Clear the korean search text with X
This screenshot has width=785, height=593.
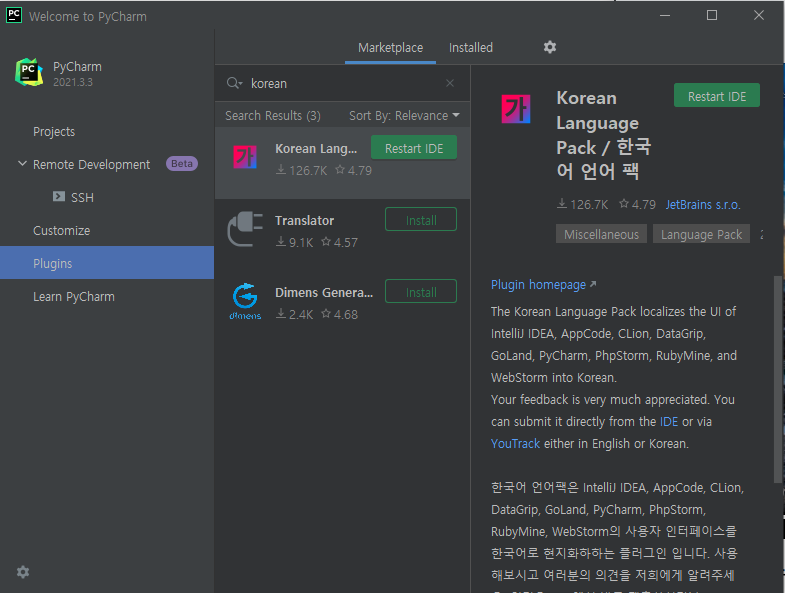click(450, 83)
